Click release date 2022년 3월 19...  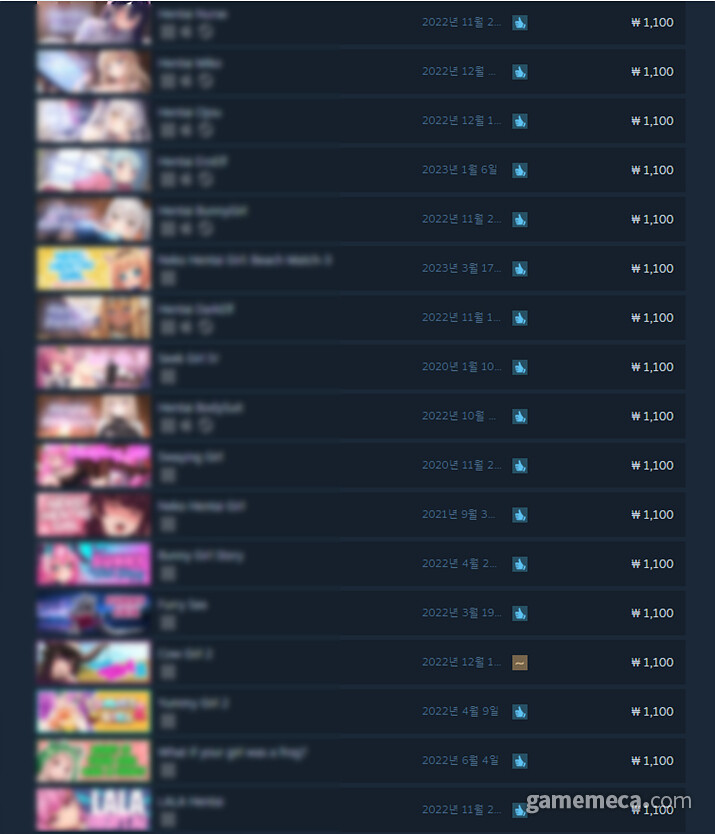[x=461, y=613]
